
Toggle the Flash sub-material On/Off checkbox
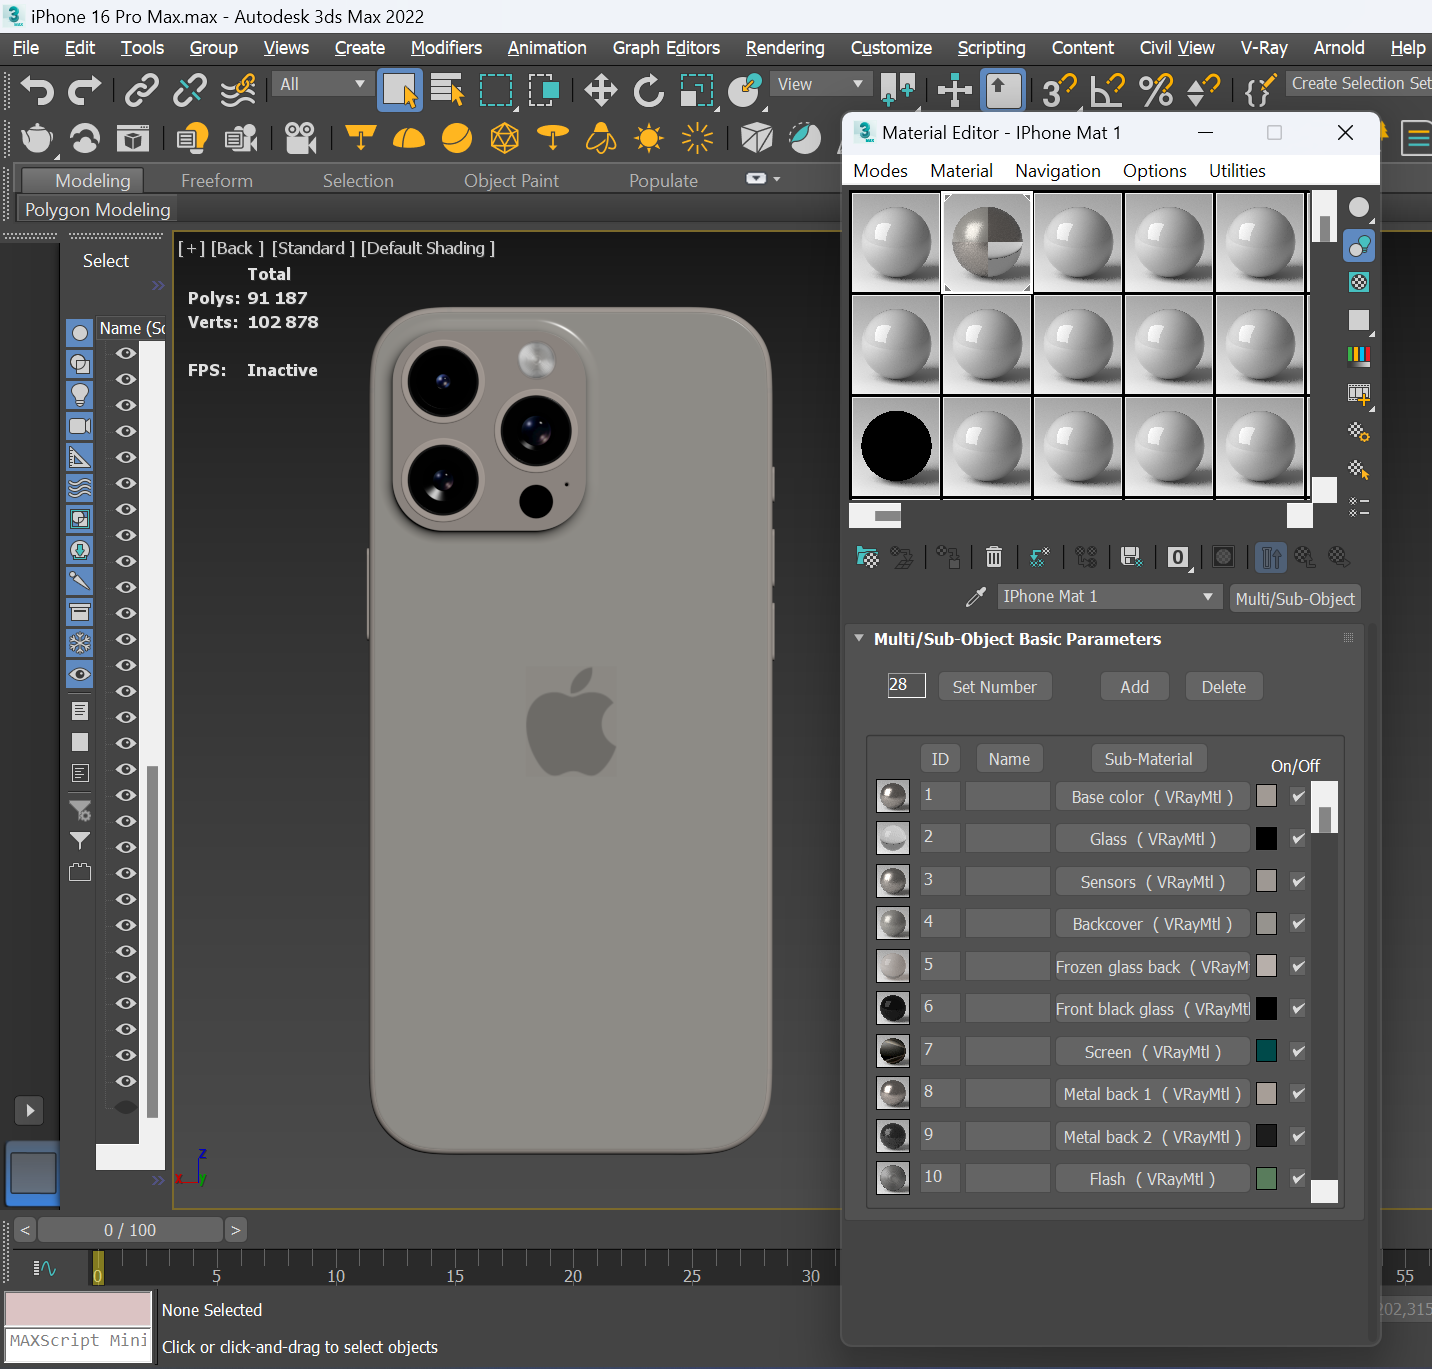[x=1297, y=1179]
